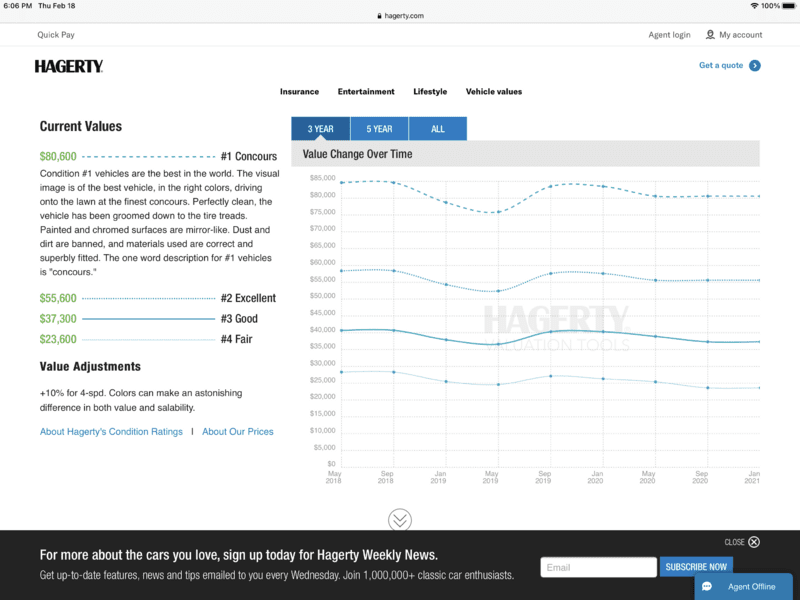Click the Agent login link
800x600 pixels.
pyautogui.click(x=669, y=35)
